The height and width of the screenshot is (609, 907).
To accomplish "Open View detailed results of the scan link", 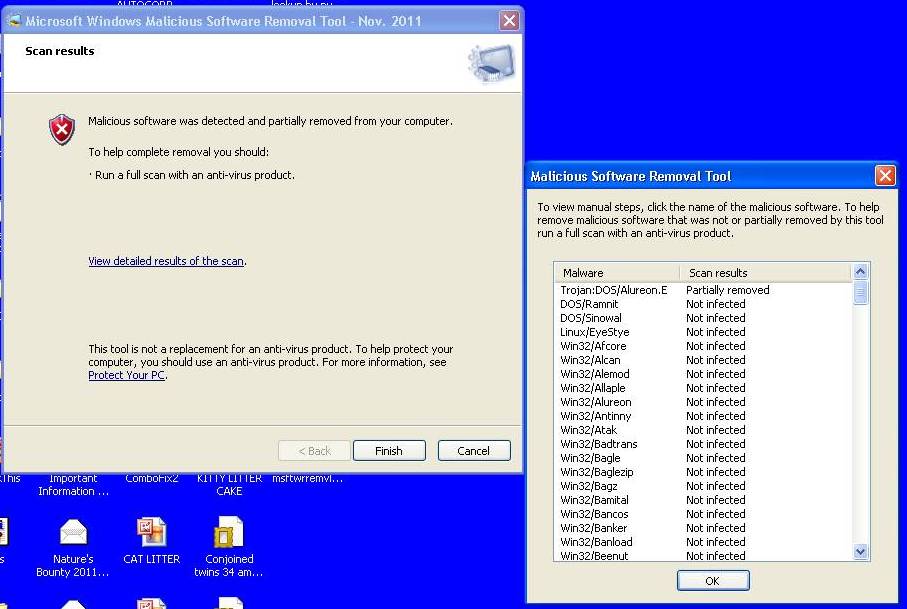I will pyautogui.click(x=166, y=261).
